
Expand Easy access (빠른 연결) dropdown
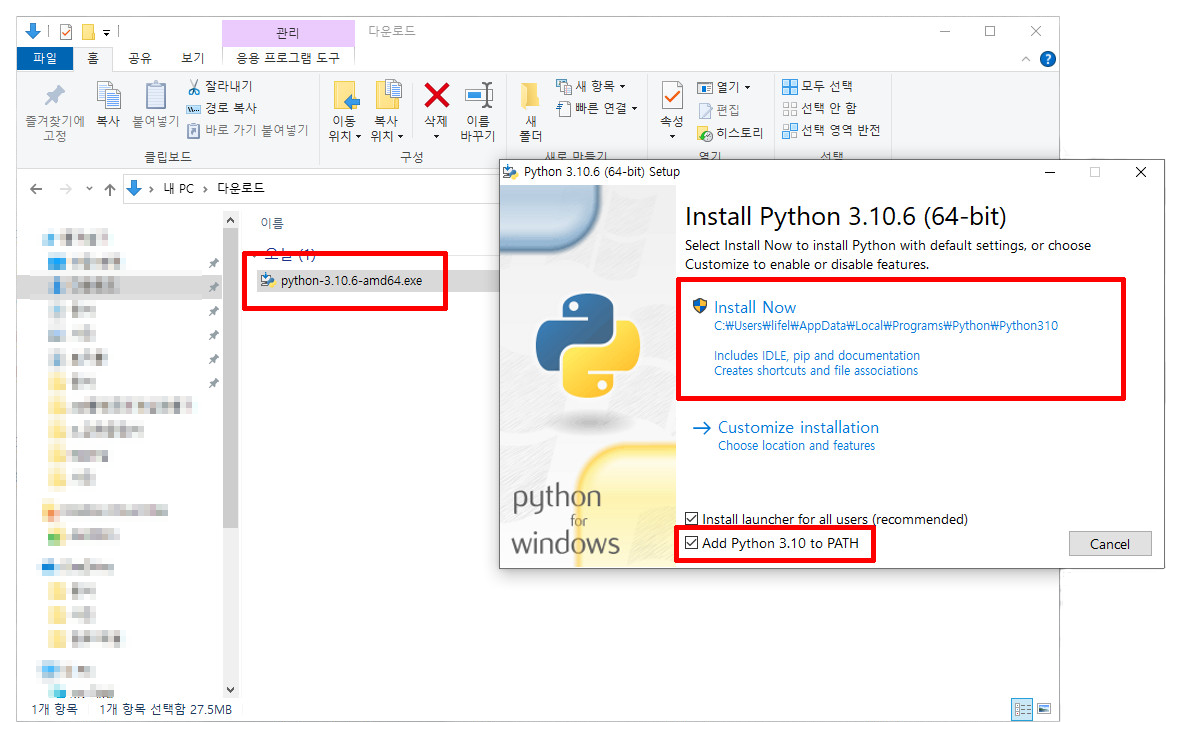pos(597,108)
